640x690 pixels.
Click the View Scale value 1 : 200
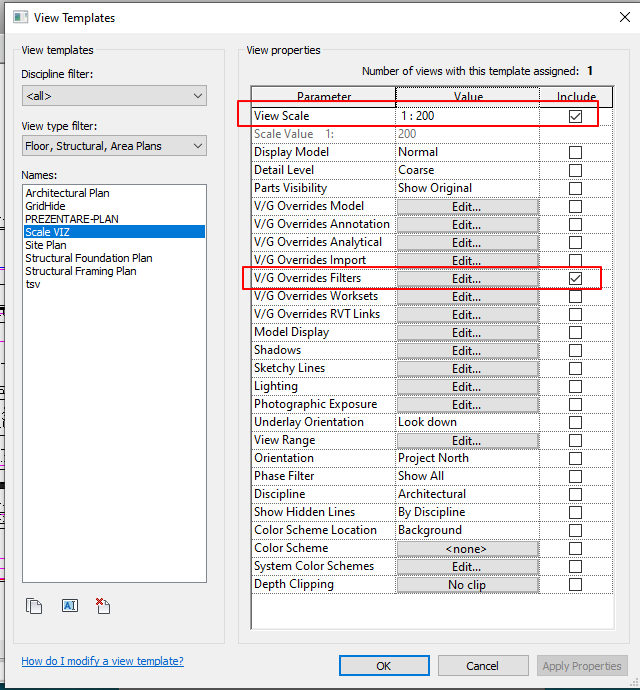tap(467, 116)
